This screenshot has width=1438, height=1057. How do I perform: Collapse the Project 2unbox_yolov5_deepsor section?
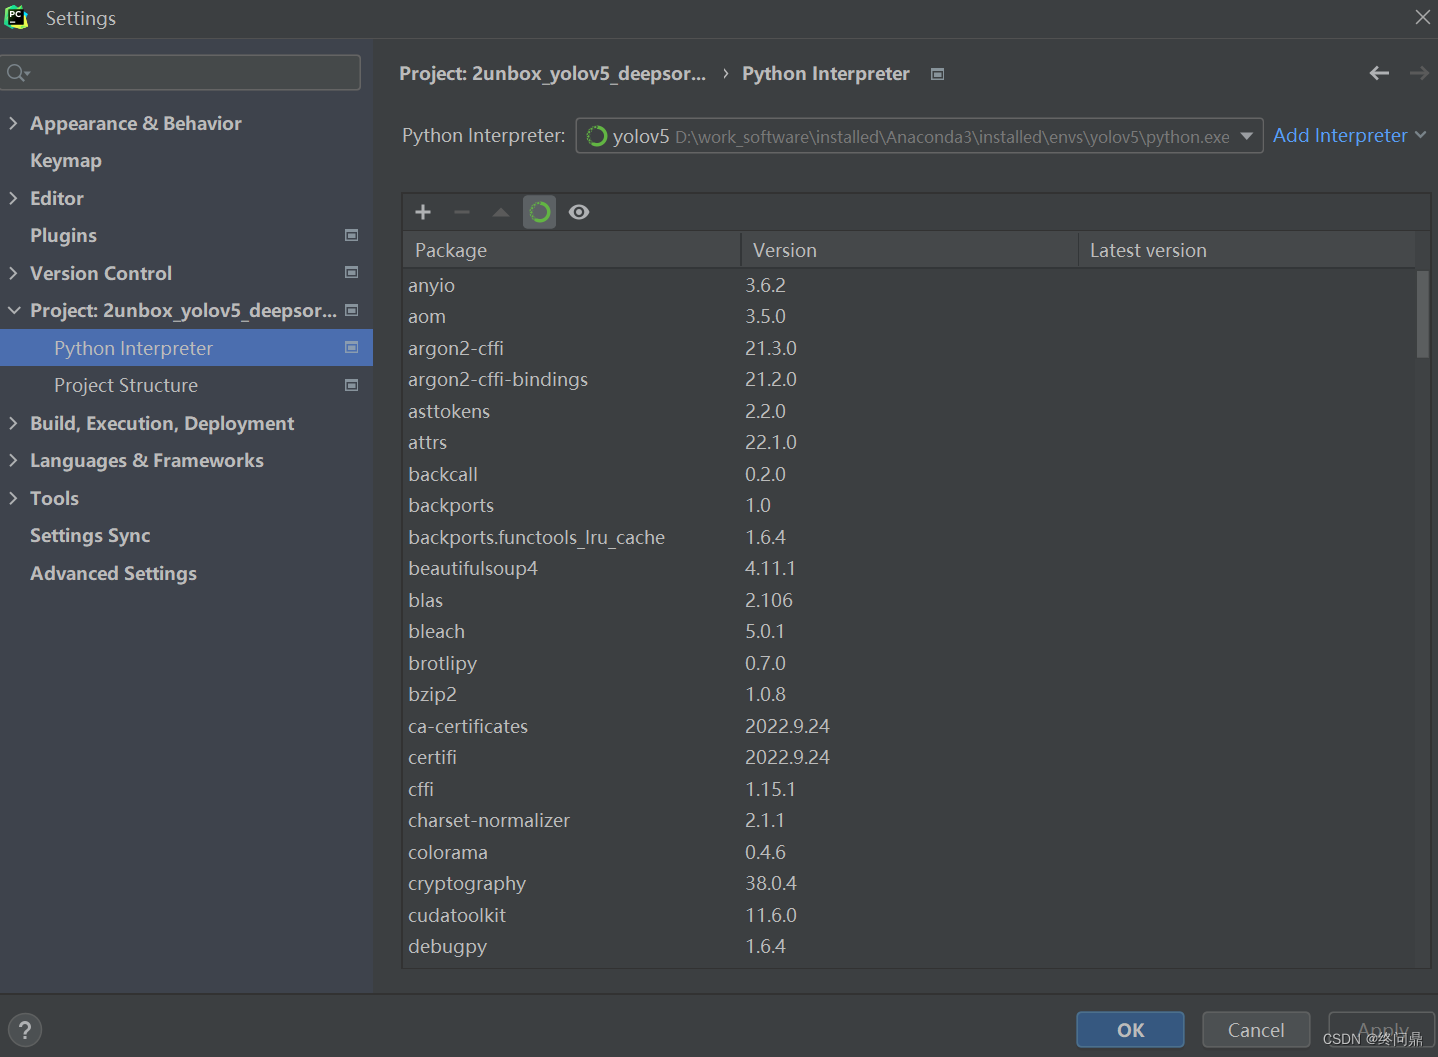(x=13, y=310)
